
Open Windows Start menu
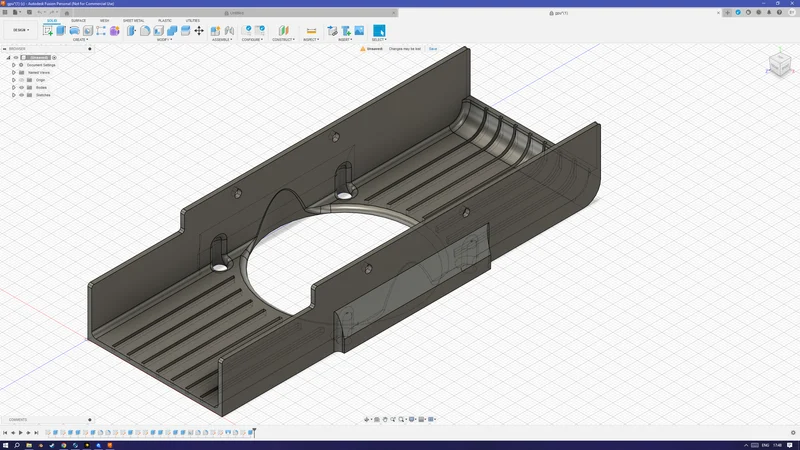(5, 445)
